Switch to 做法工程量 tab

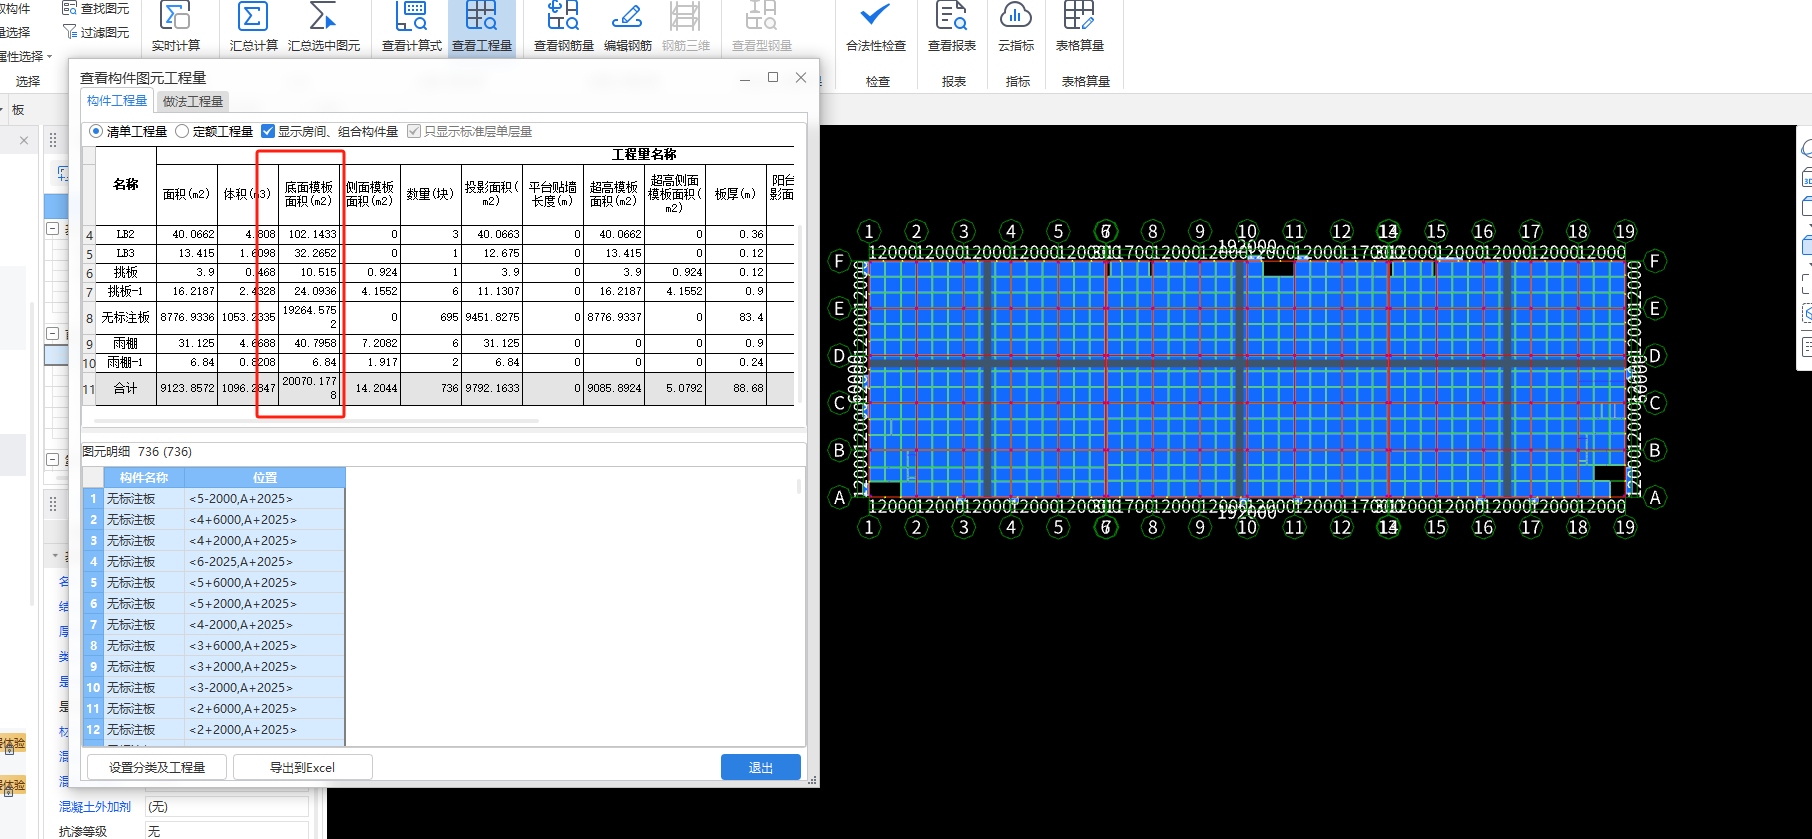(x=193, y=101)
